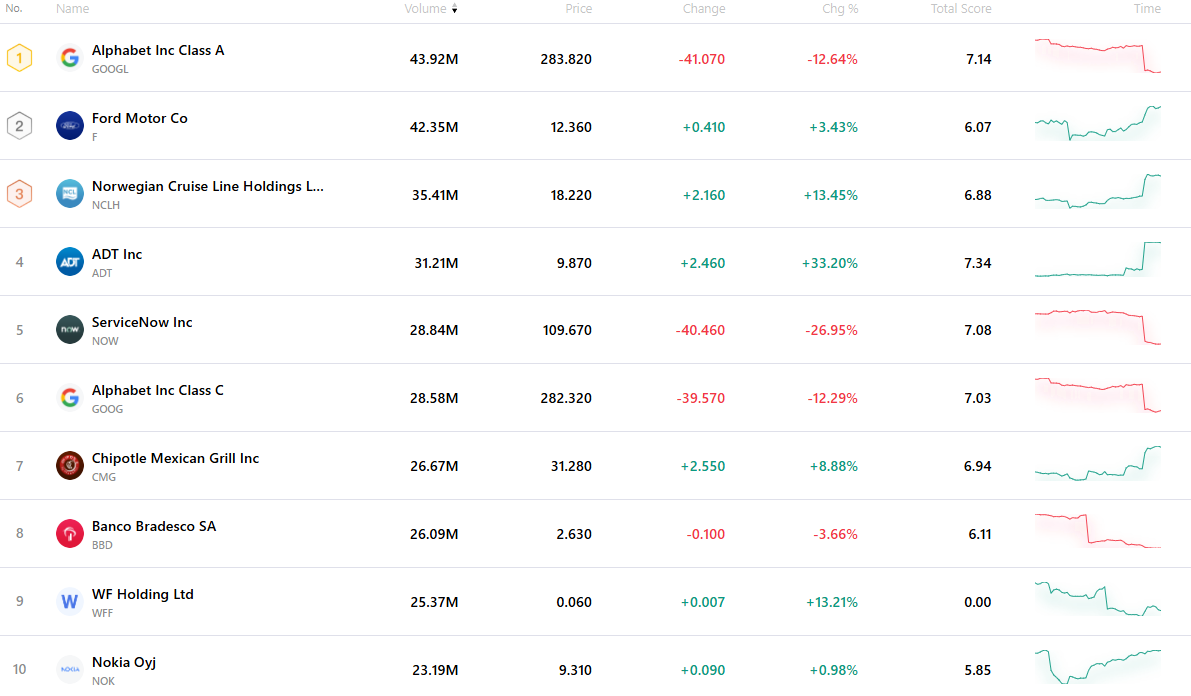
Task: Click the rank 2 silver badge
Action: point(20,126)
